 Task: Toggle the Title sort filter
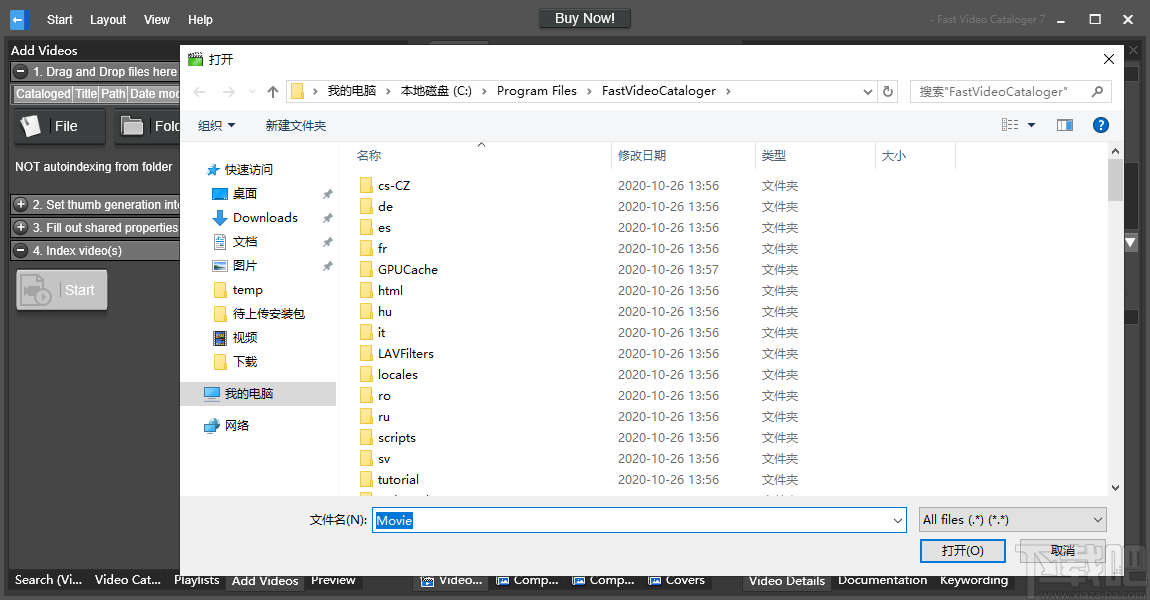tap(85, 93)
